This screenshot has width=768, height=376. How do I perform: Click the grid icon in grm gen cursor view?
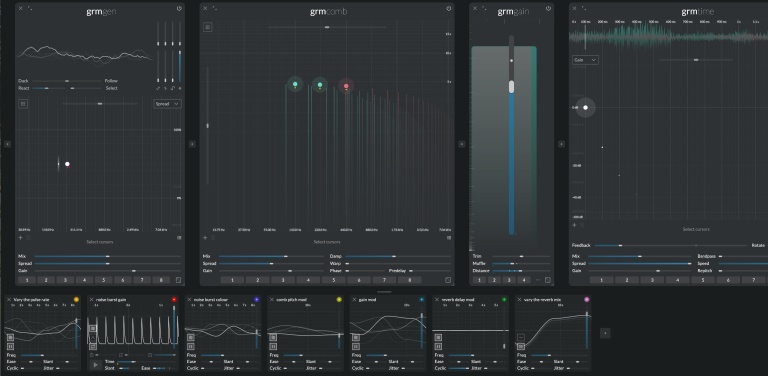click(23, 104)
